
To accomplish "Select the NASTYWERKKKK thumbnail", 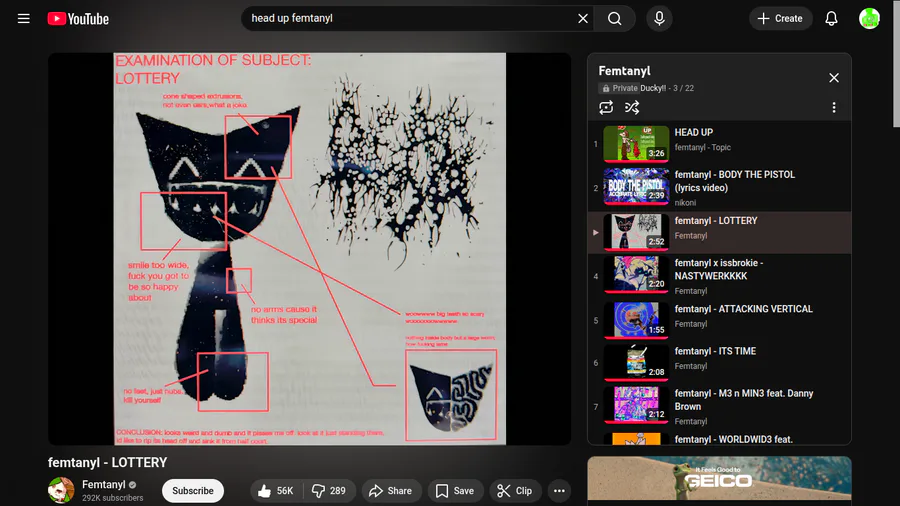I will pos(636,274).
